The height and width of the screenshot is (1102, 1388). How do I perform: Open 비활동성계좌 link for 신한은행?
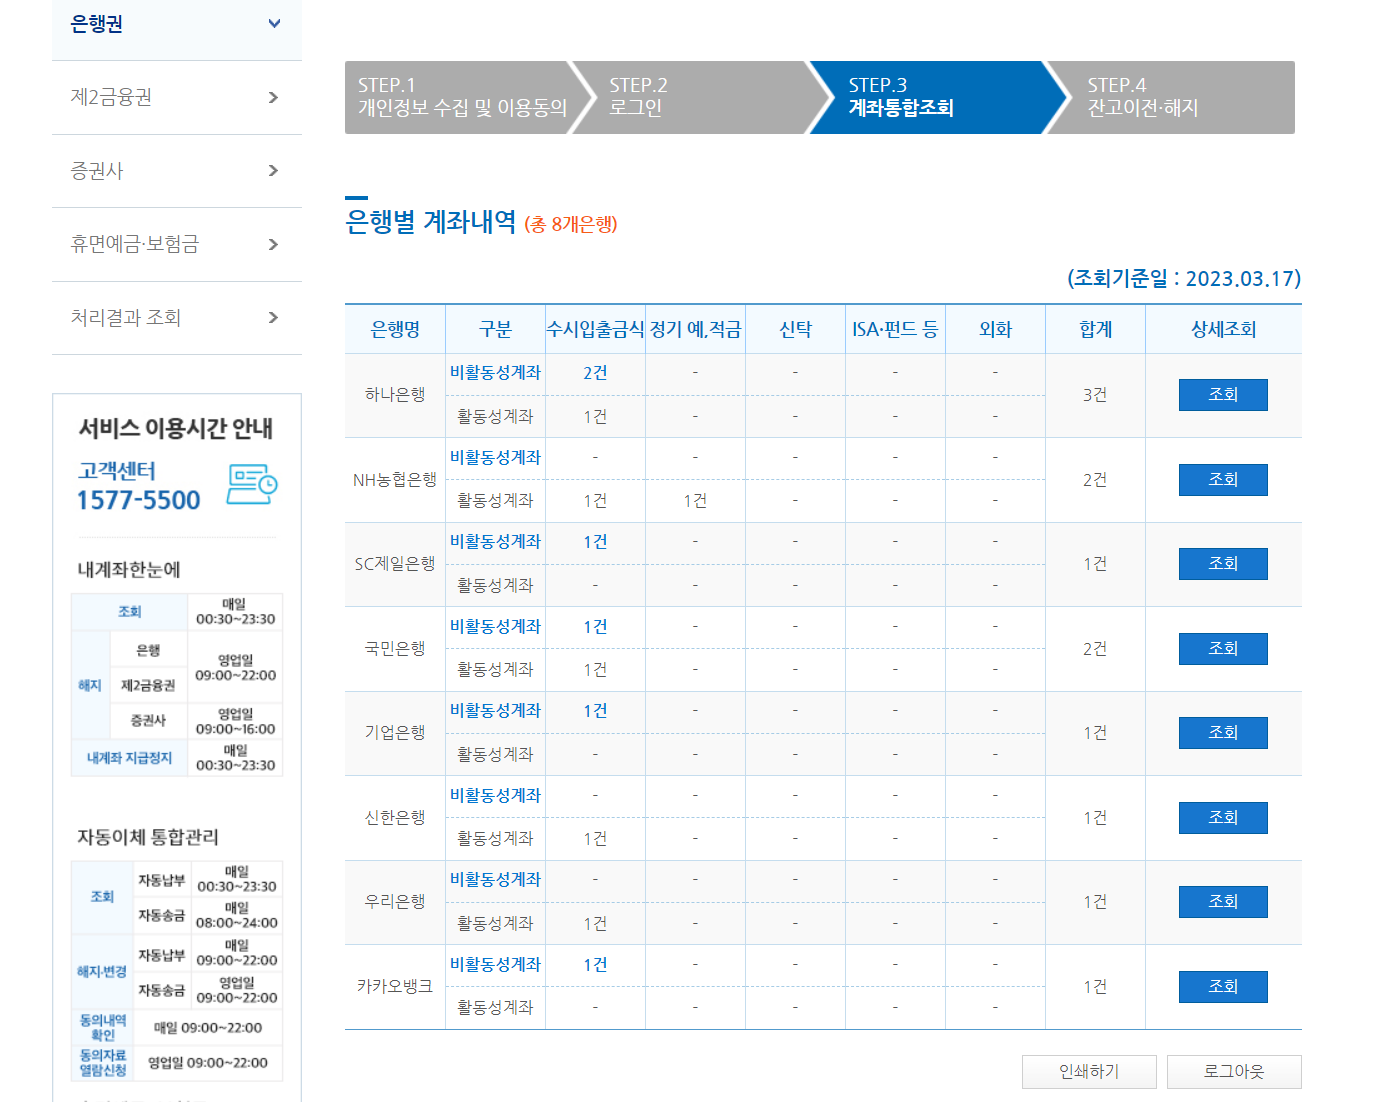(x=495, y=795)
